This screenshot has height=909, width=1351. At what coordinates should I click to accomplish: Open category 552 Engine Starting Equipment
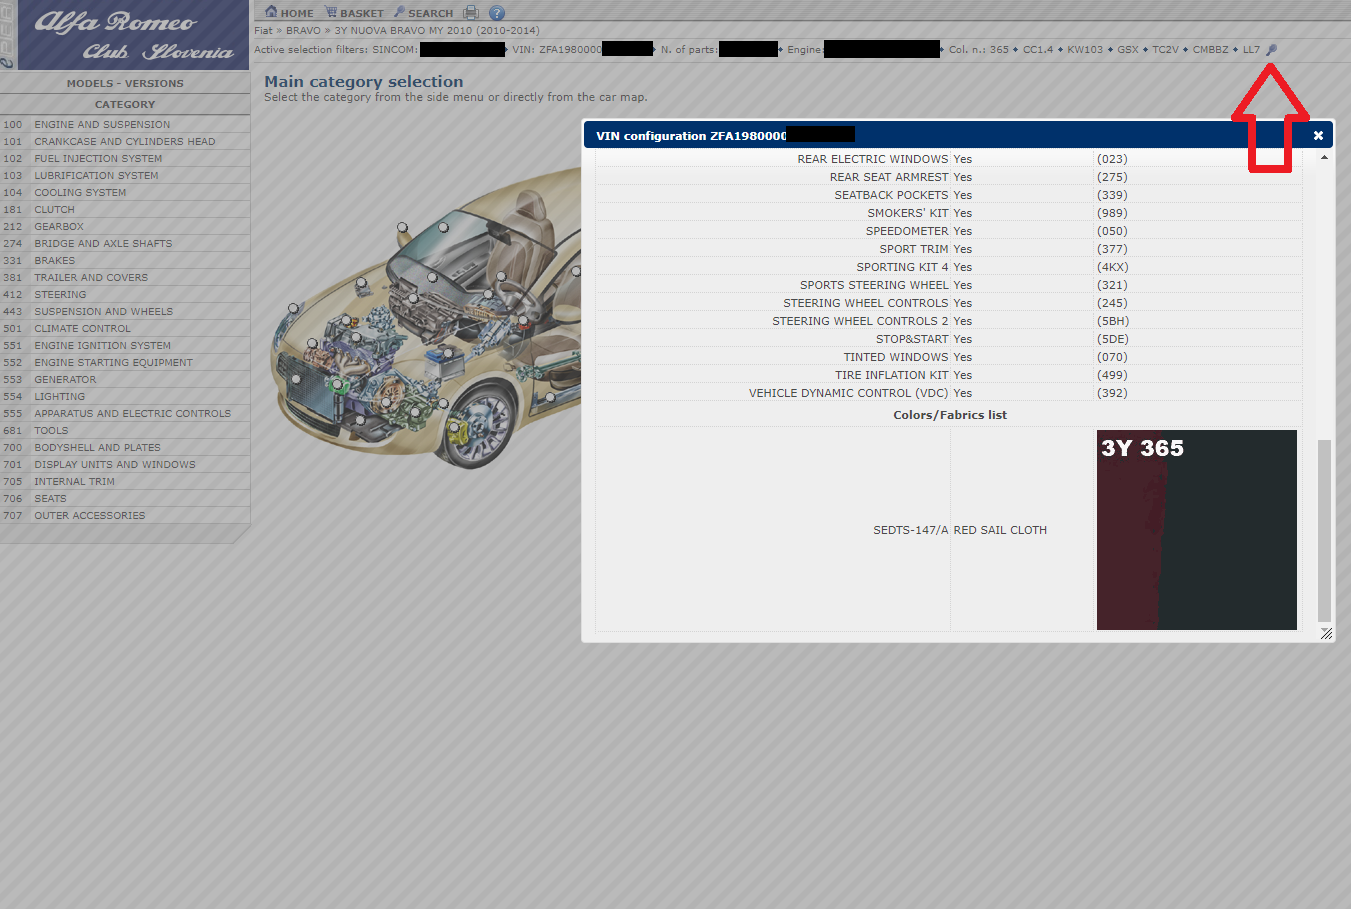tap(125, 362)
